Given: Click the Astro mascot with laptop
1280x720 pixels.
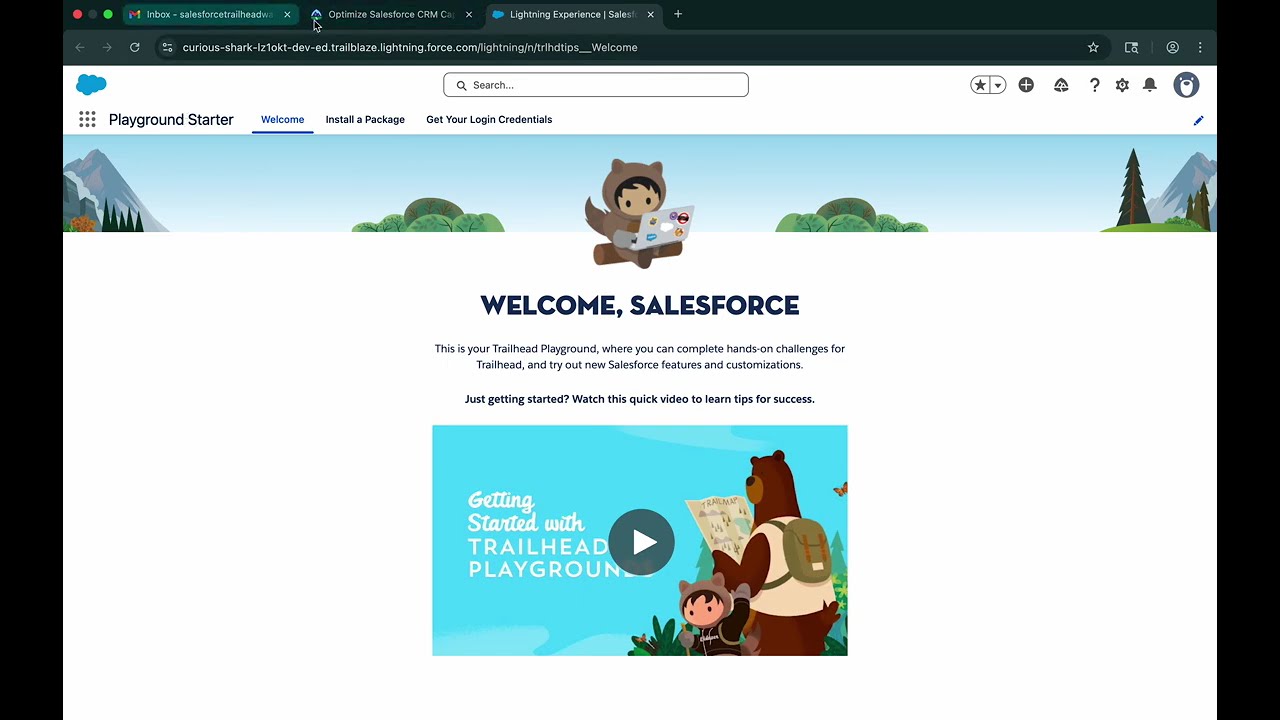Looking at the screenshot, I should (640, 213).
